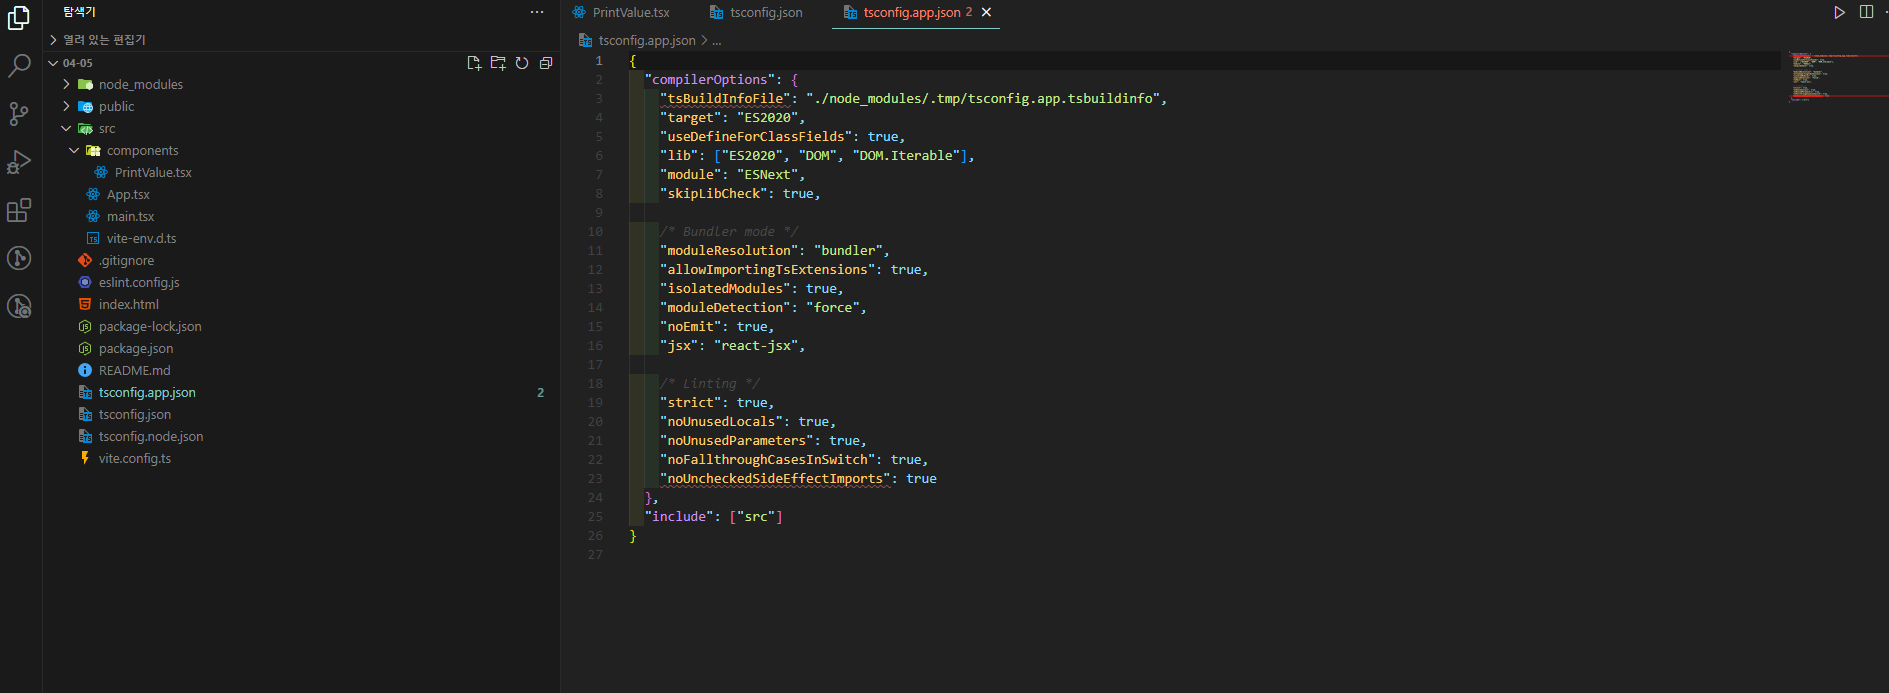Open the Source Control view
1889x693 pixels.
point(19,114)
